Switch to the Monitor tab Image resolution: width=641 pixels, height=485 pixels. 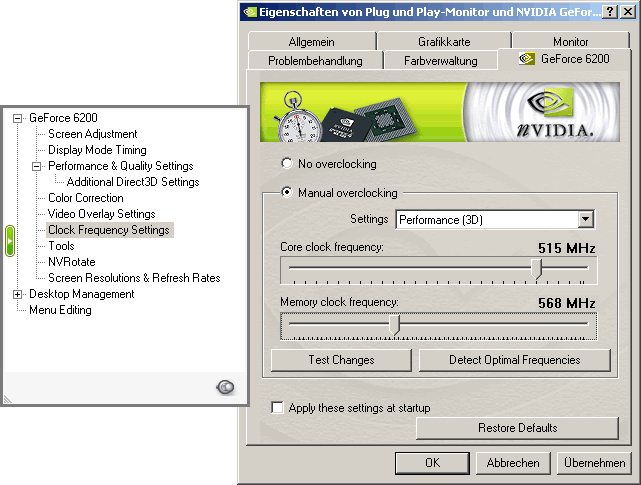(570, 42)
